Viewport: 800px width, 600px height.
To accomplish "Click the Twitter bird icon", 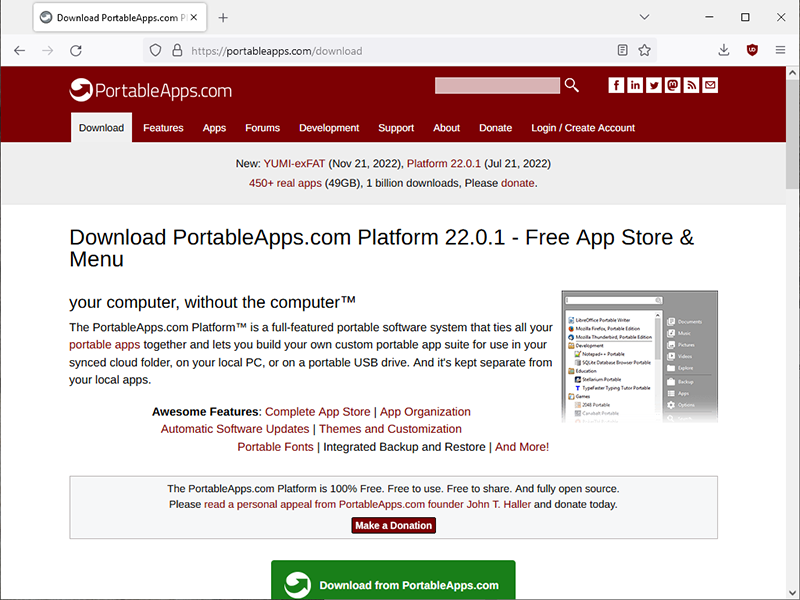I will pos(654,86).
